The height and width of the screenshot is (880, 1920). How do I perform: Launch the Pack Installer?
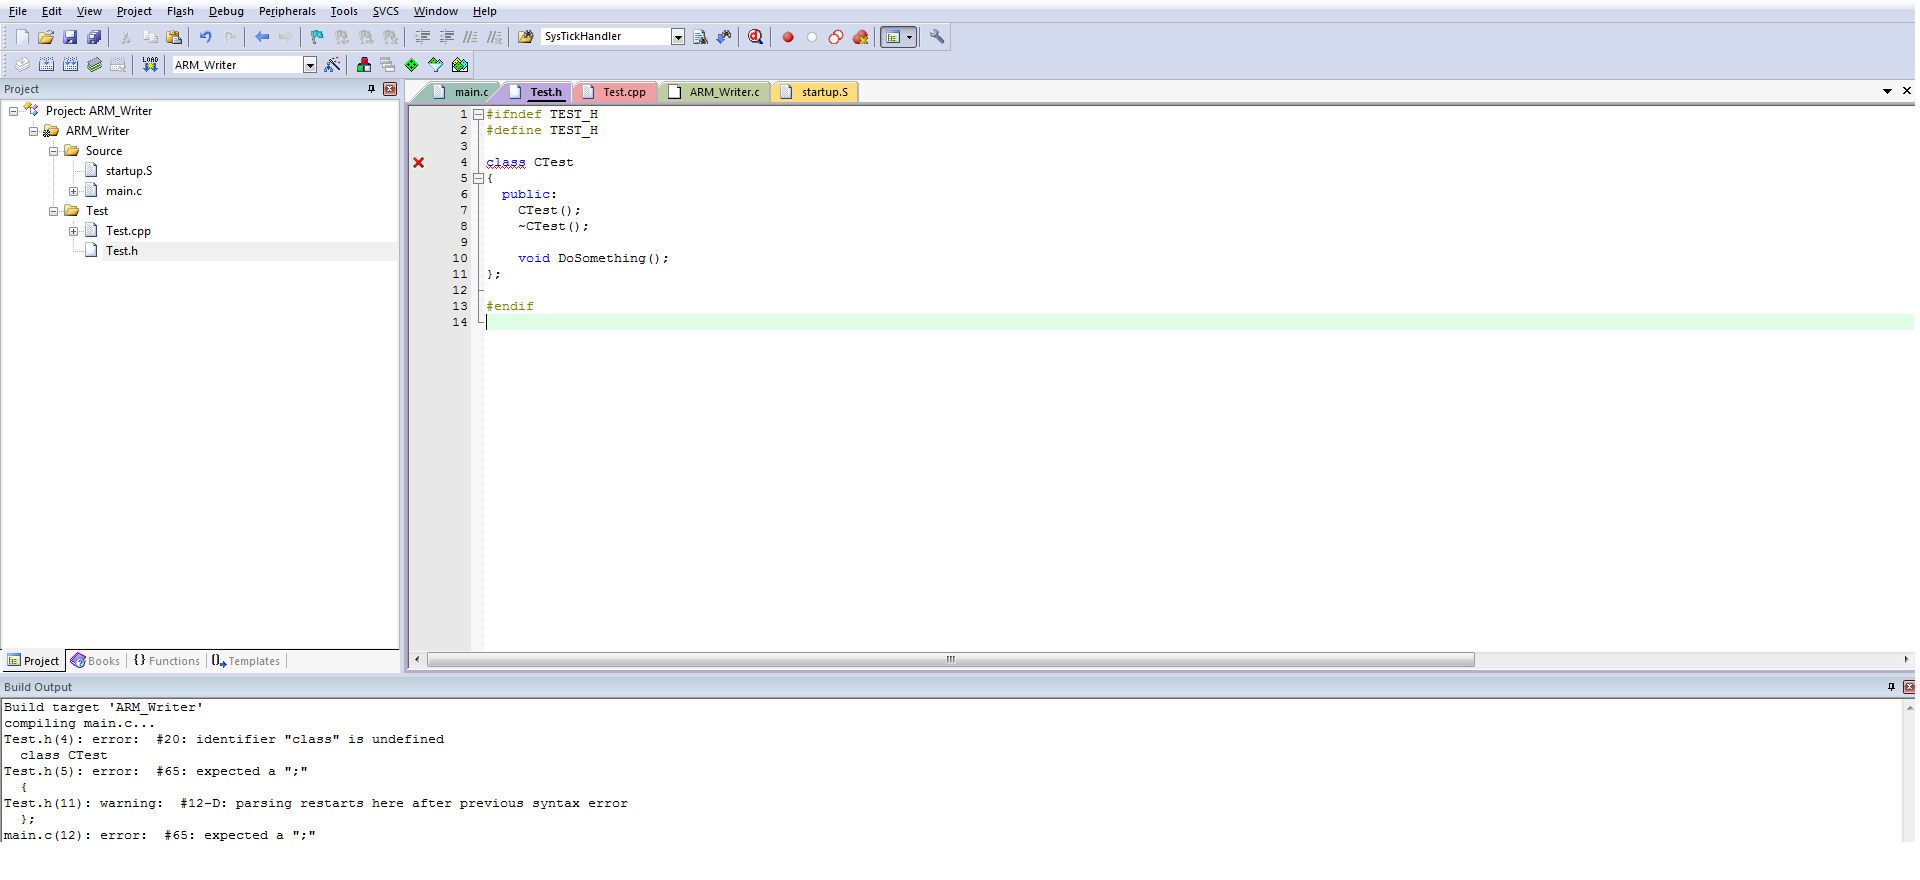pos(460,65)
